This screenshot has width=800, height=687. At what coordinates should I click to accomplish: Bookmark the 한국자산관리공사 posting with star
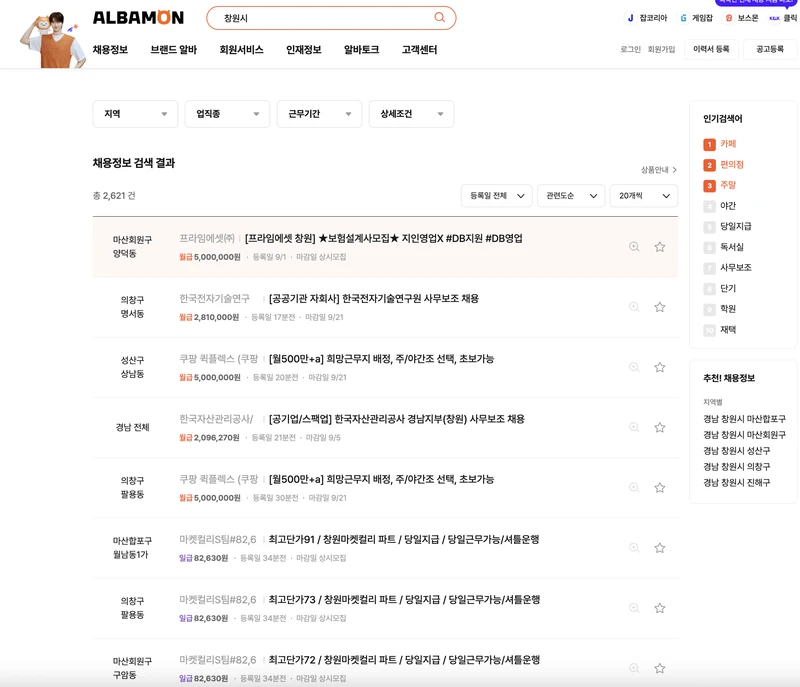(x=659, y=429)
